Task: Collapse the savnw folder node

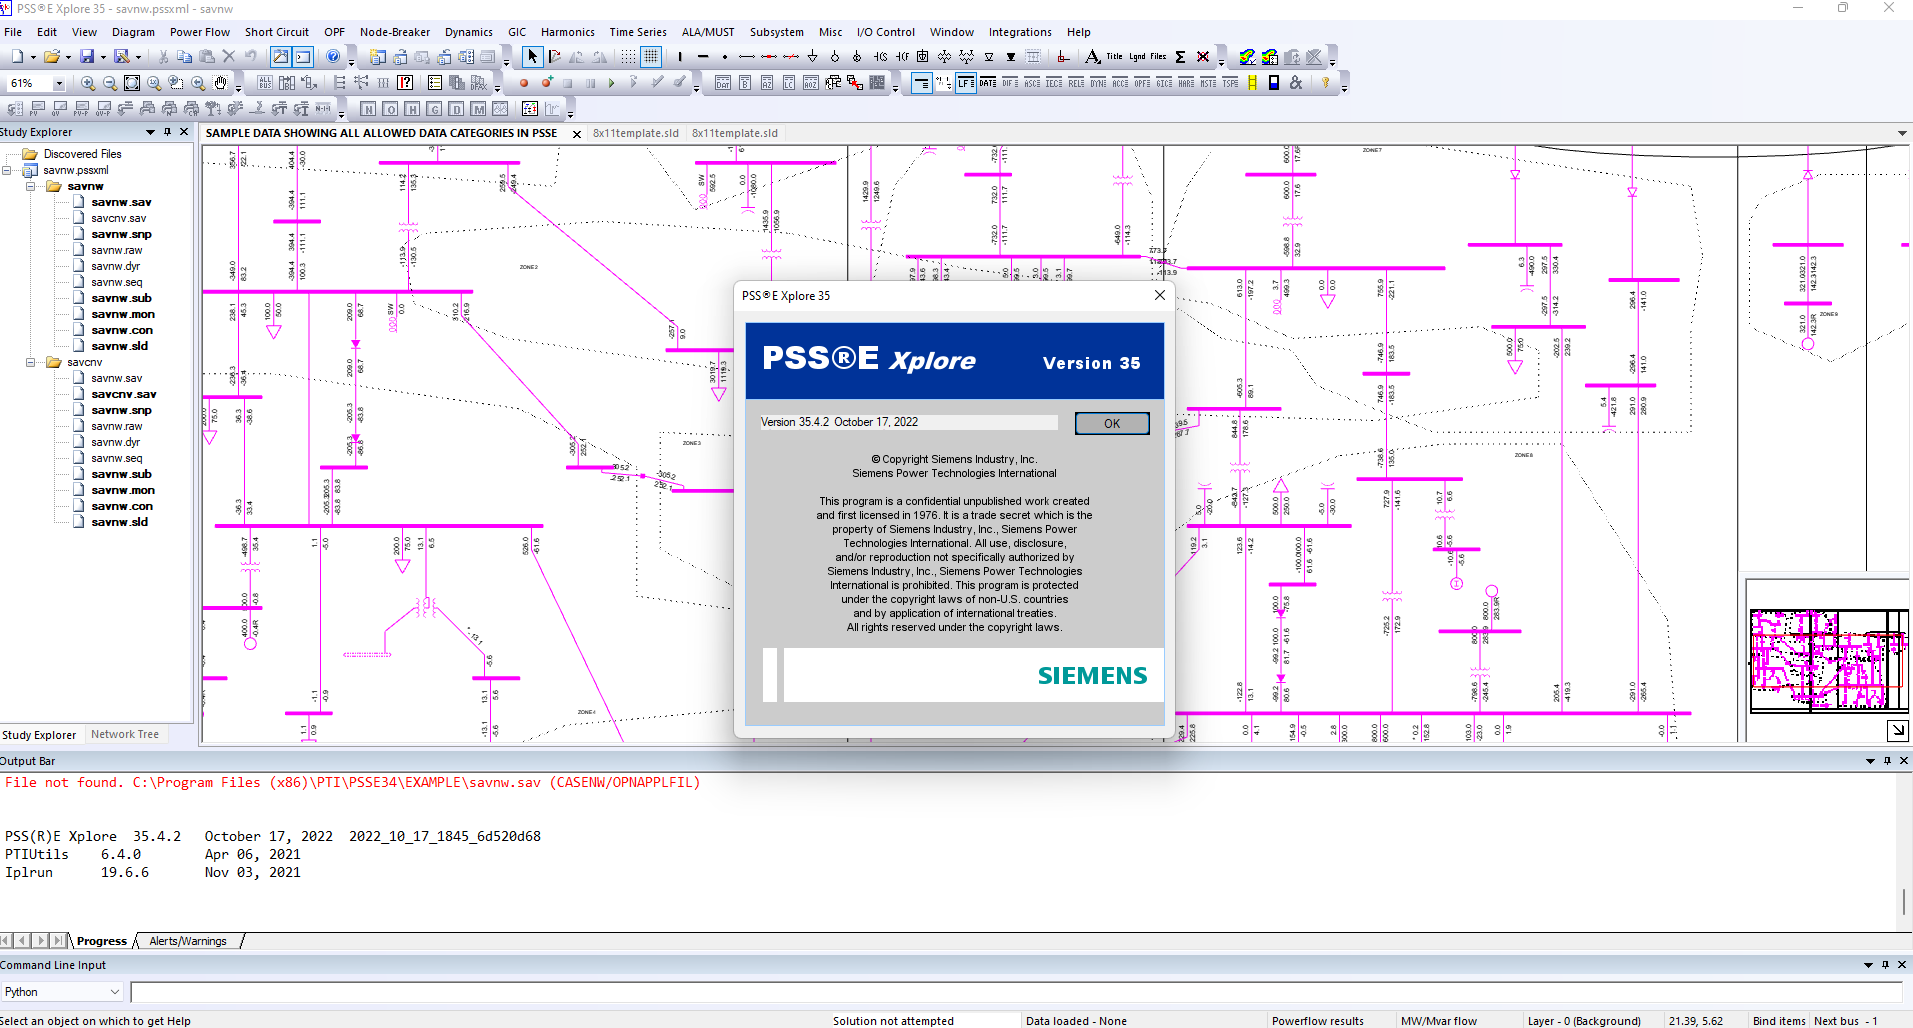Action: pos(31,186)
